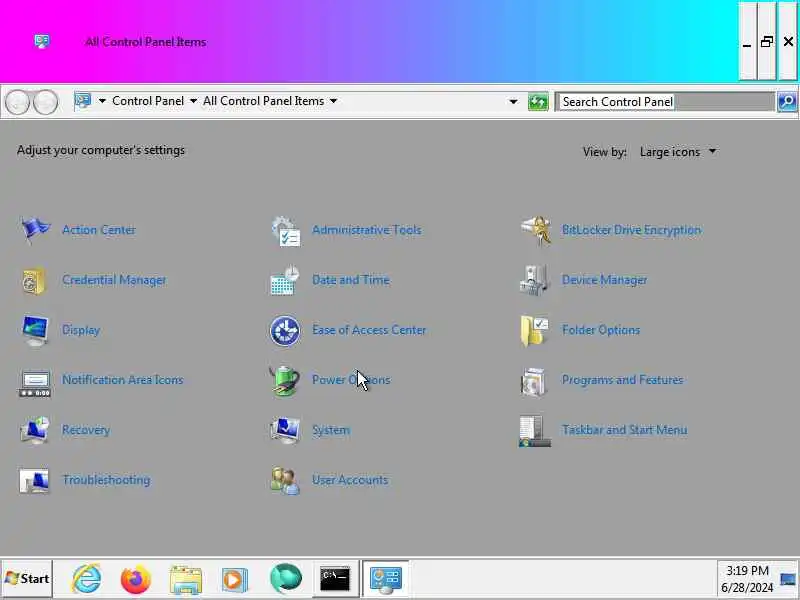Launch Internet Explorer from the taskbar
The height and width of the screenshot is (600, 800).
[x=86, y=579]
